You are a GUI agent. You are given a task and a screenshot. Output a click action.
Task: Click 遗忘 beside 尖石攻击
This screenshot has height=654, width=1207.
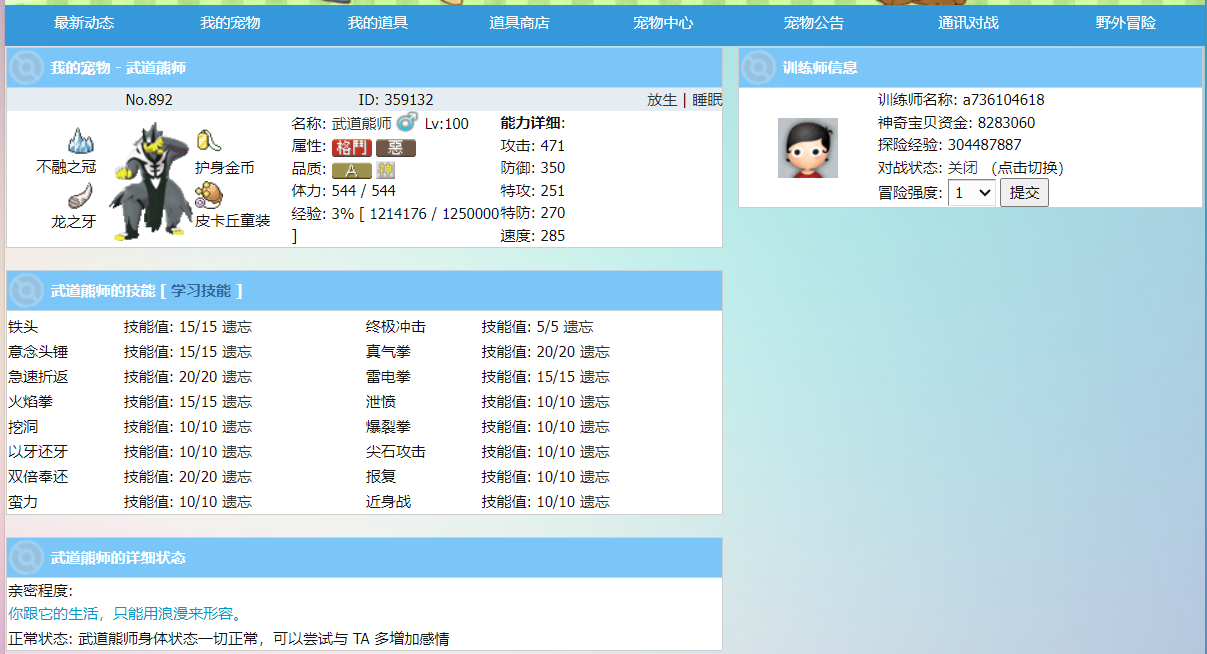[595, 452]
